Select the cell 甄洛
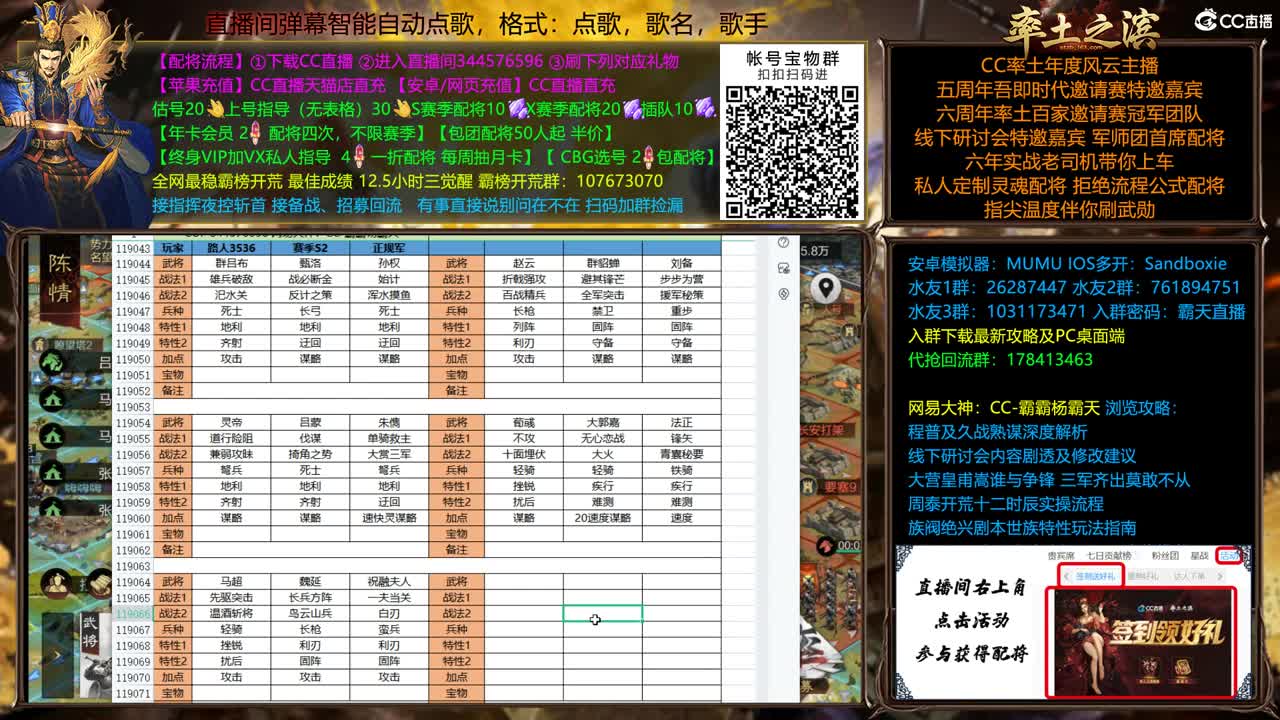This screenshot has height=720, width=1280. [310, 264]
